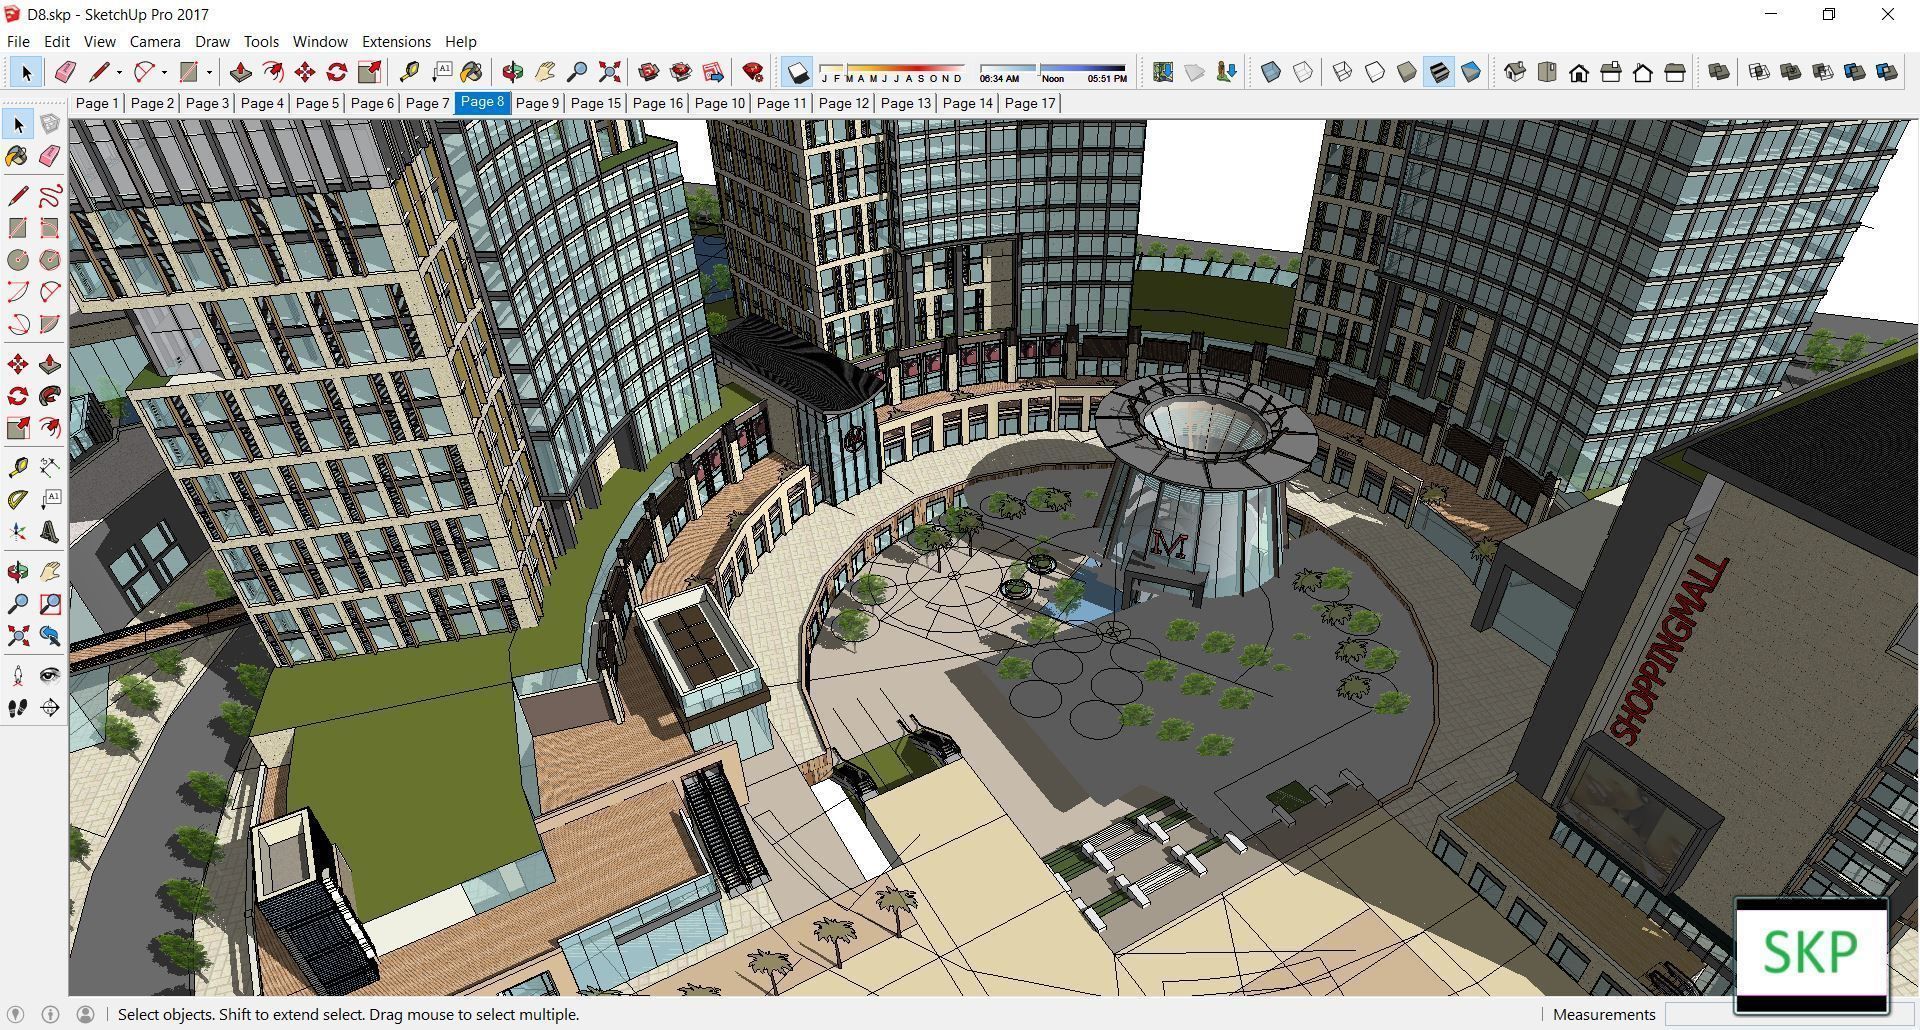Select the Pie tool in left panel
The image size is (1920, 1030).
pos(50,323)
